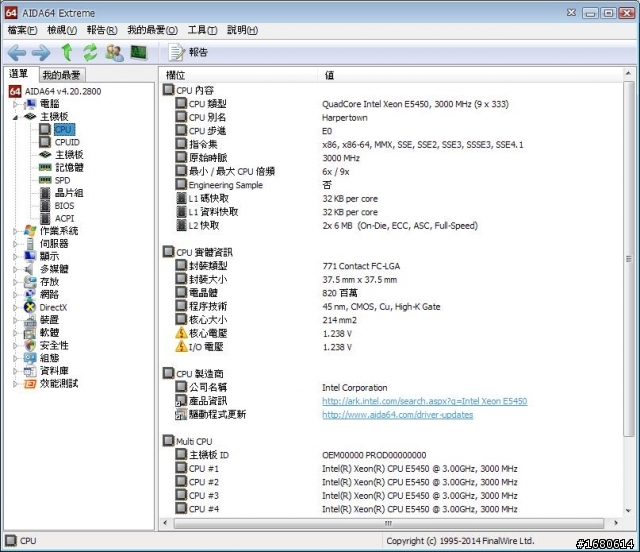Screen dimensions: 640x552
Task: Click the horizontal scrollbar left arrow
Action: 165,523
